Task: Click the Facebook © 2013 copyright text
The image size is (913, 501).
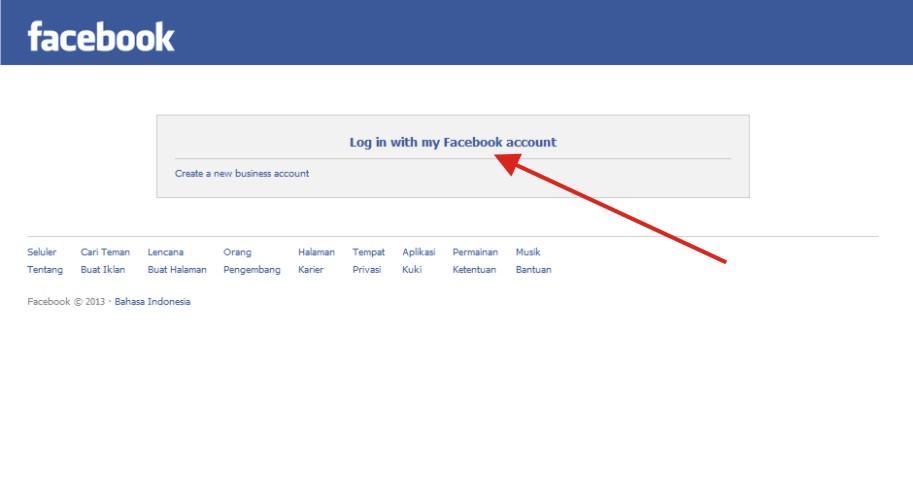Action: coord(66,302)
